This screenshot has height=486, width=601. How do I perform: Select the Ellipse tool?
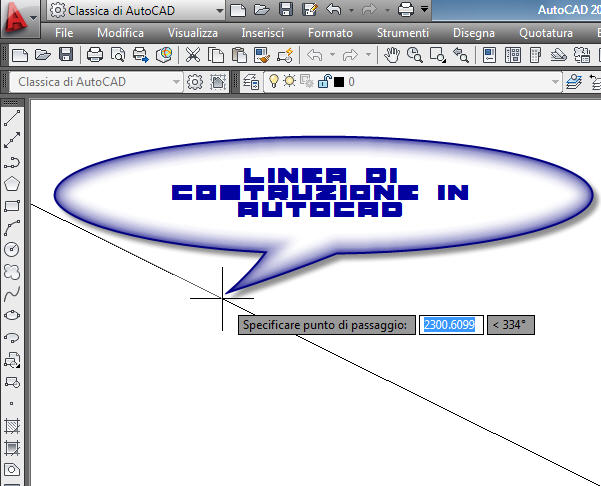pos(12,315)
